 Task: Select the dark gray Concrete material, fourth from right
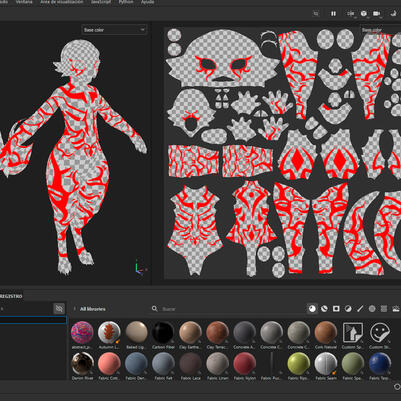244,332
